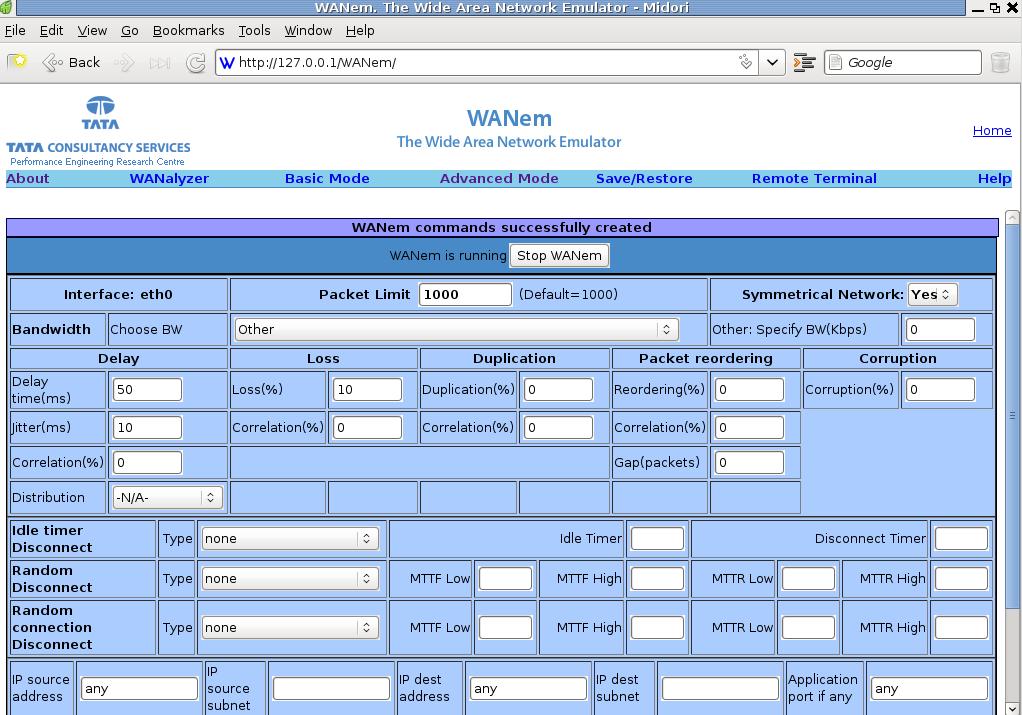Click the Back arrow icon
The height and width of the screenshot is (715, 1022).
coord(52,63)
